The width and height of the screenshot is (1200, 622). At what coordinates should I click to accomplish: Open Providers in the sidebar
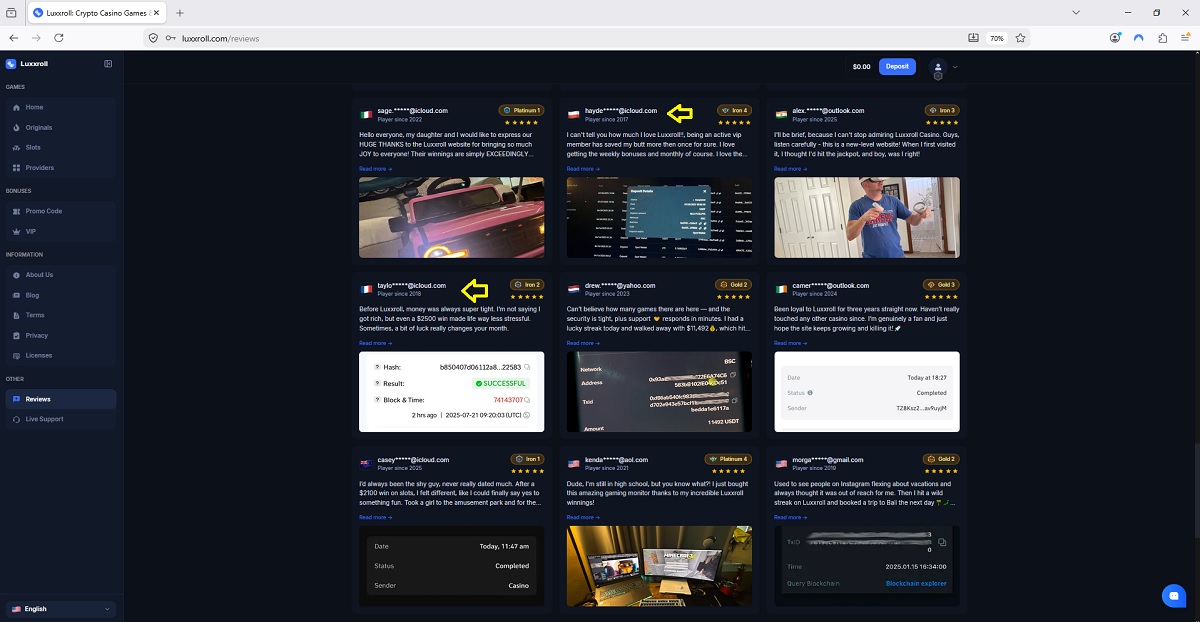tap(60, 167)
